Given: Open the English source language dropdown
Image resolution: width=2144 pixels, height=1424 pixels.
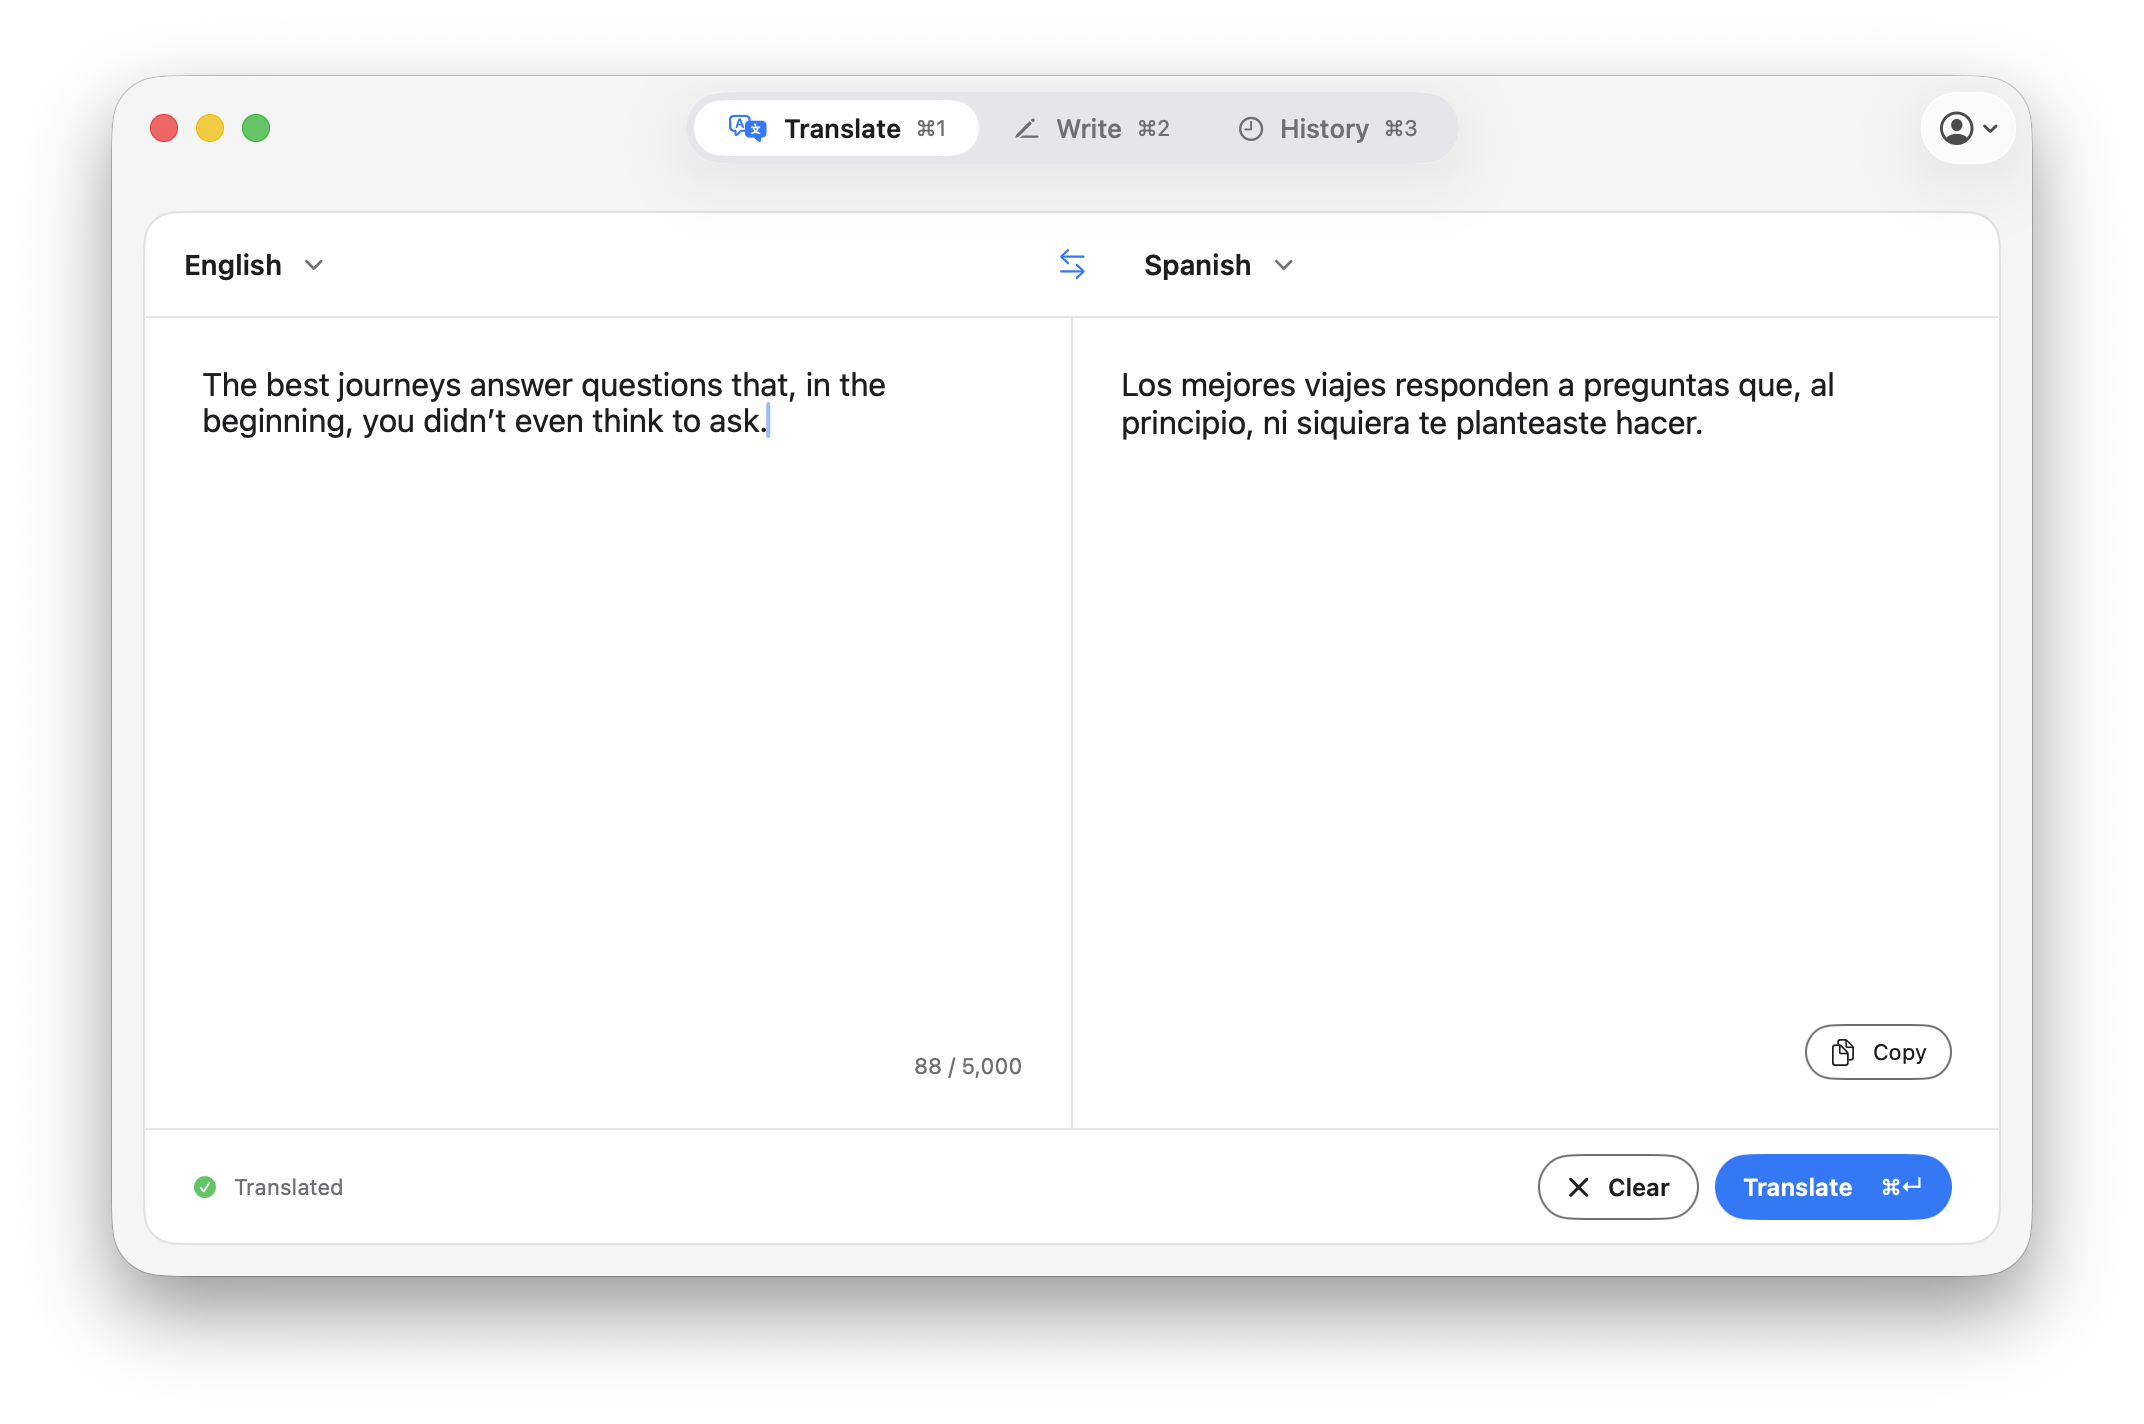Looking at the screenshot, I should pos(254,265).
